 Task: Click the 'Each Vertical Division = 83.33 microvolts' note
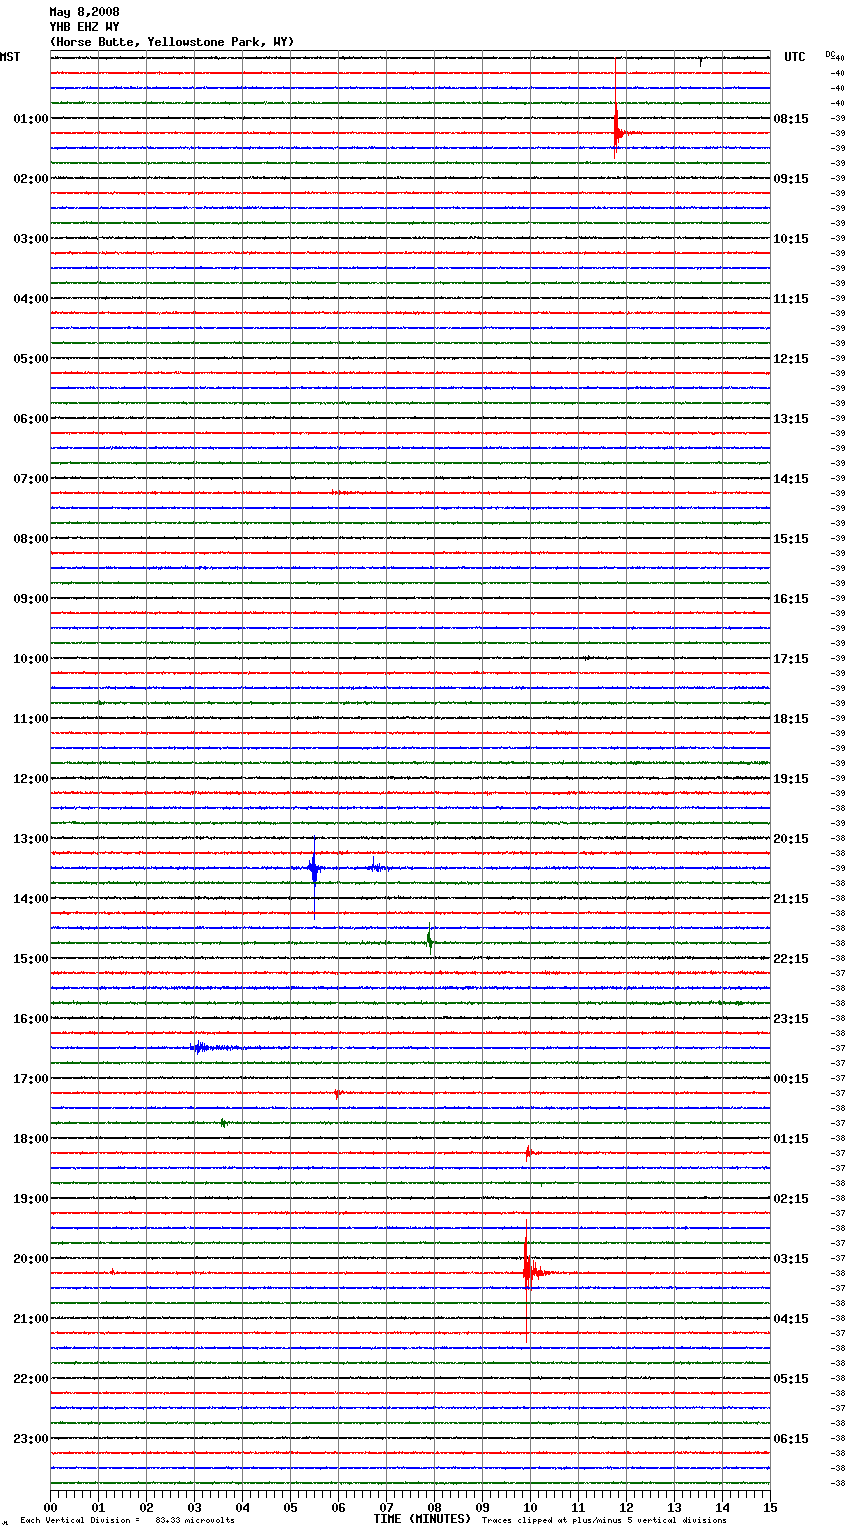[127, 1520]
